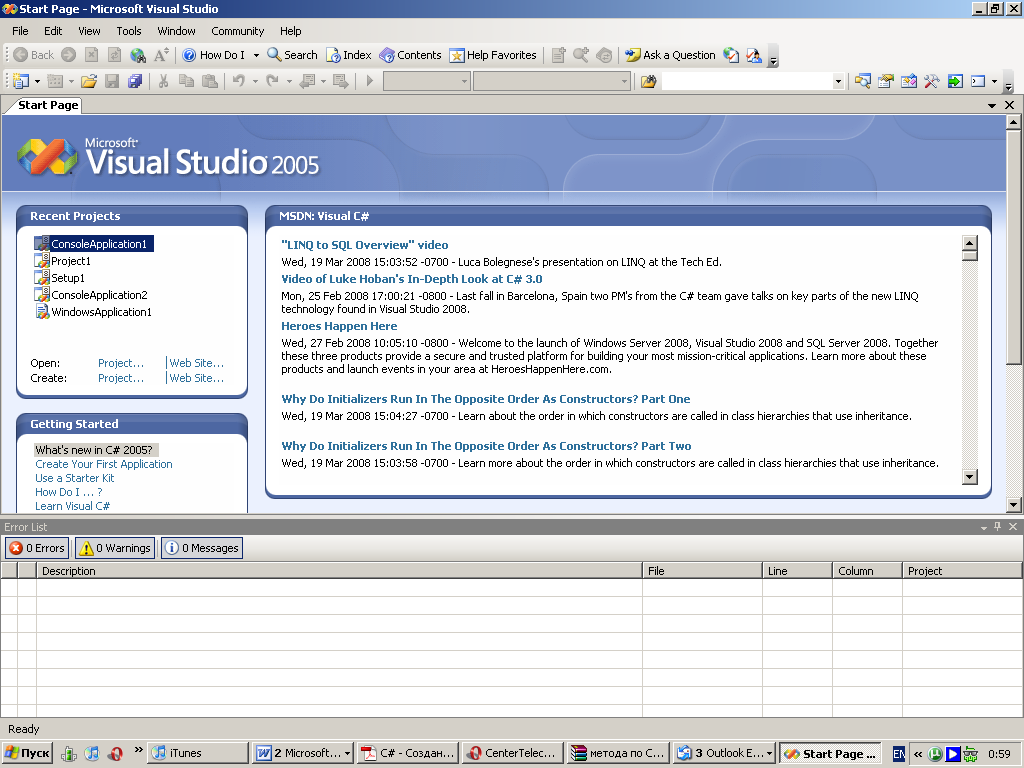This screenshot has width=1024, height=768.
Task: Click Start Page vertical scrollbar thumb
Action: [x=1014, y=247]
